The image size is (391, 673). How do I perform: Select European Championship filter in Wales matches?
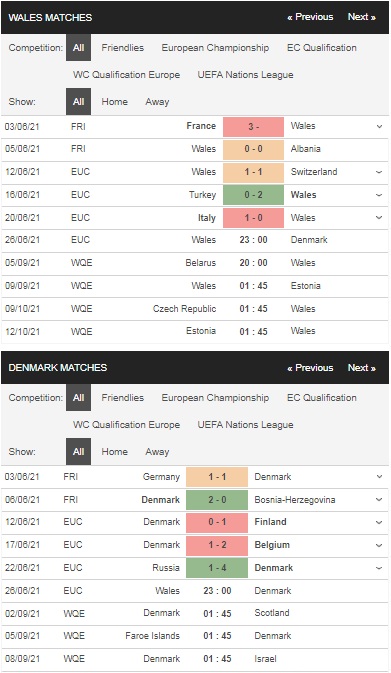(215, 48)
